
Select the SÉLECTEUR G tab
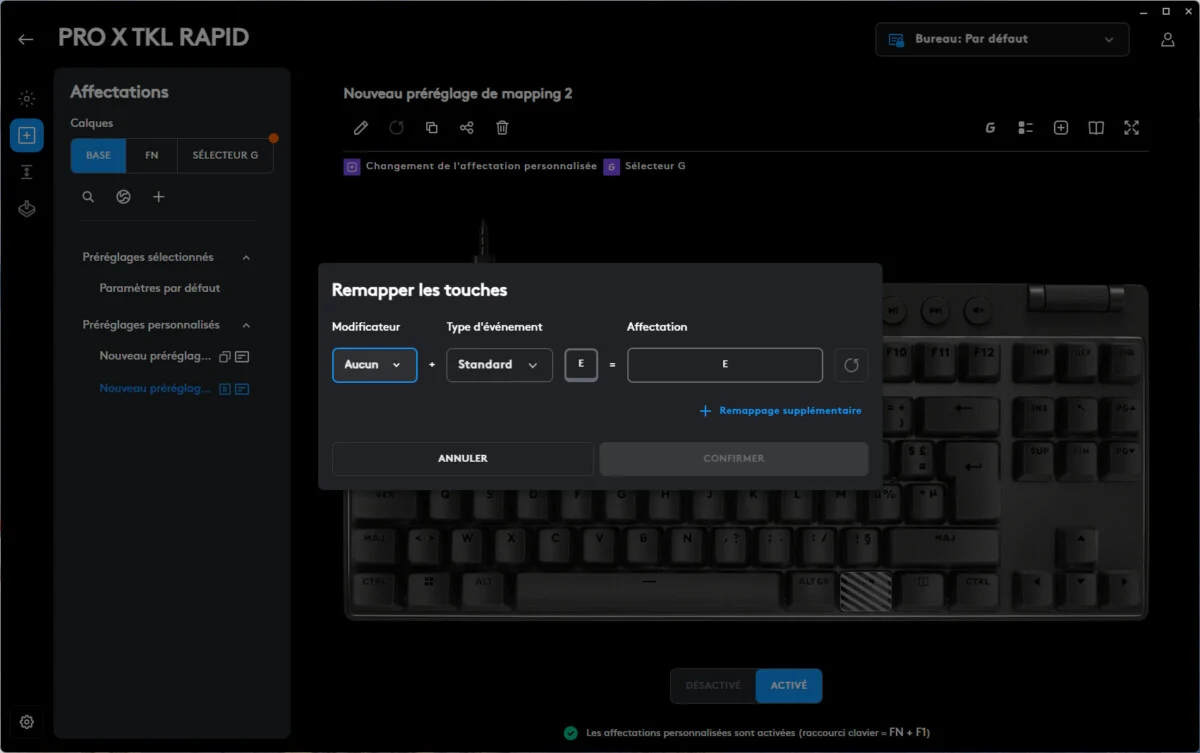tap(224, 155)
